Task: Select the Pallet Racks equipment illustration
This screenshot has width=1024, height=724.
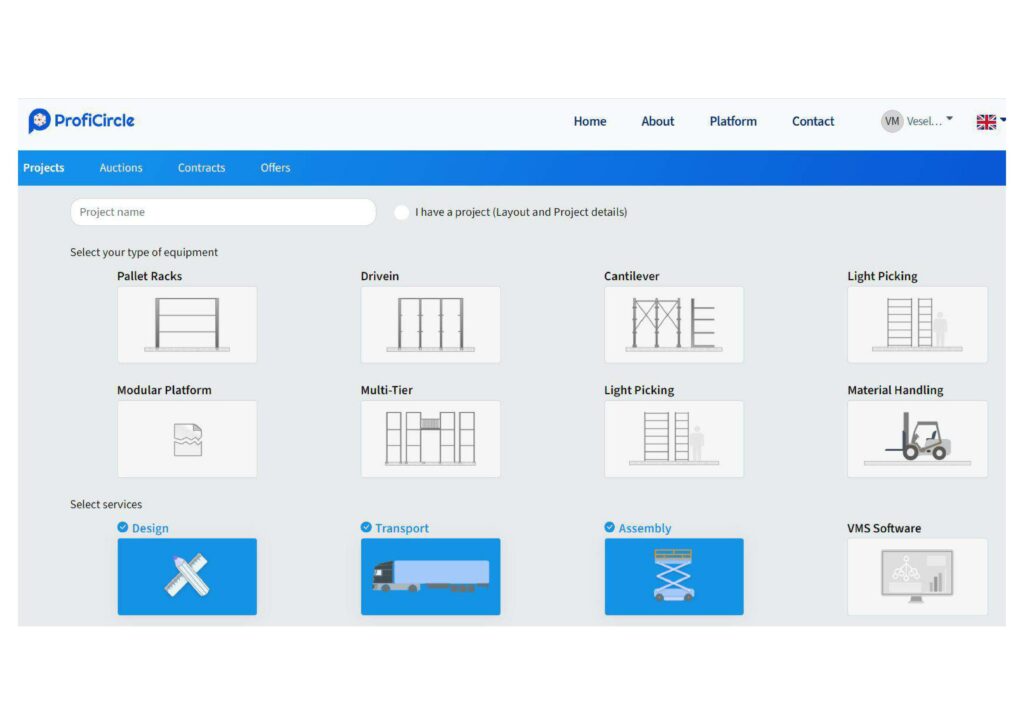Action: click(187, 324)
